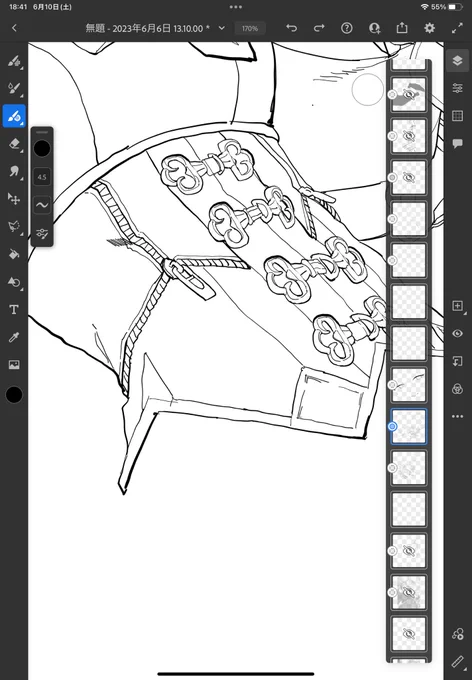This screenshot has width=472, height=680.
Task: Open the Comments panel
Action: pos(457,144)
